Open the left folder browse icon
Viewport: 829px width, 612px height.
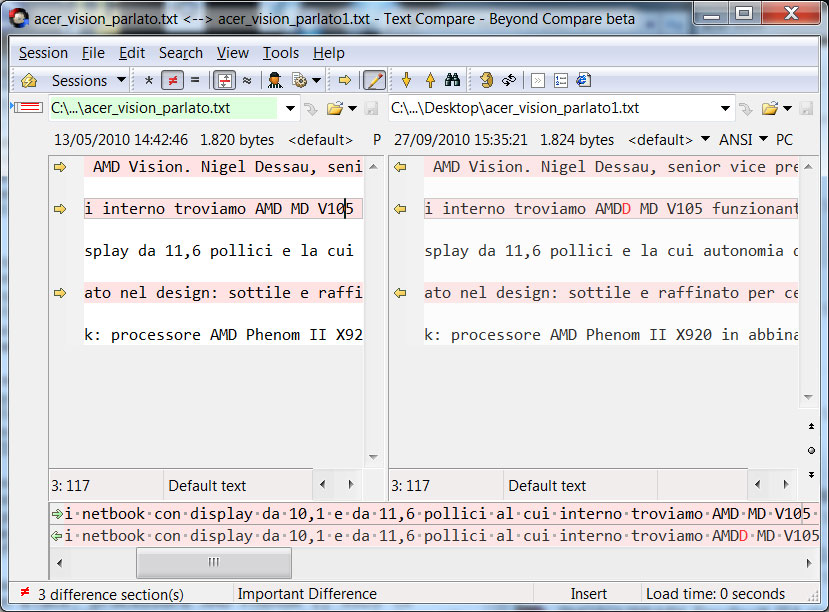[335, 108]
